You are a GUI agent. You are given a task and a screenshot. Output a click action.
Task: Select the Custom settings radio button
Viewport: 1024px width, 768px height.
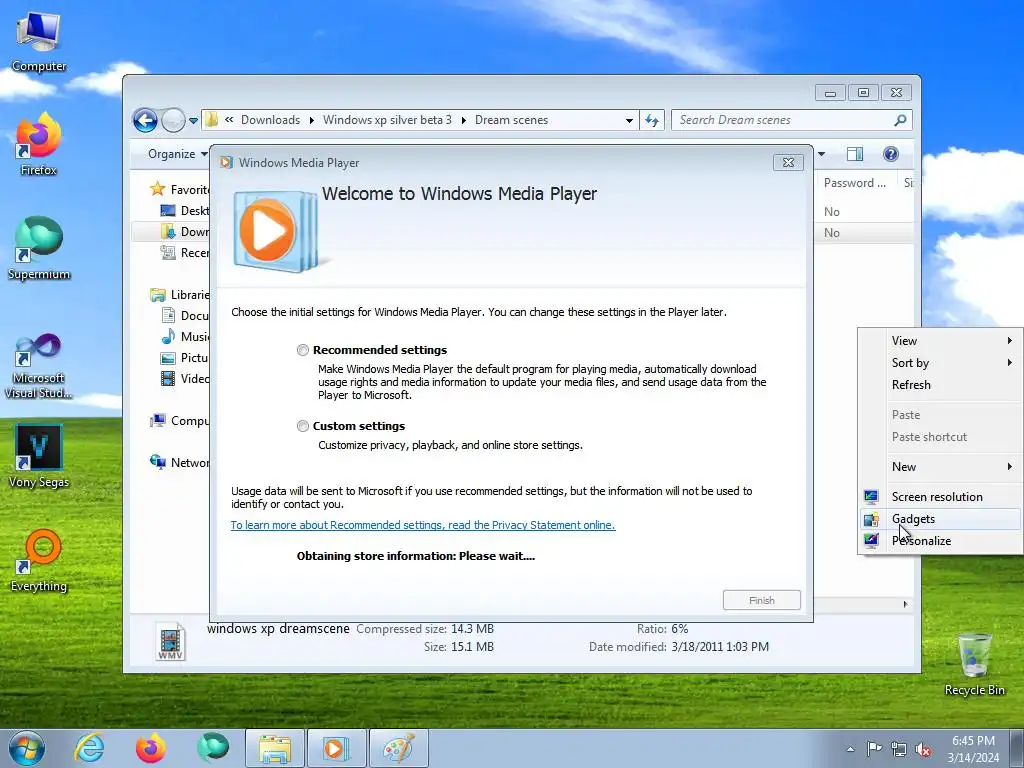(302, 426)
